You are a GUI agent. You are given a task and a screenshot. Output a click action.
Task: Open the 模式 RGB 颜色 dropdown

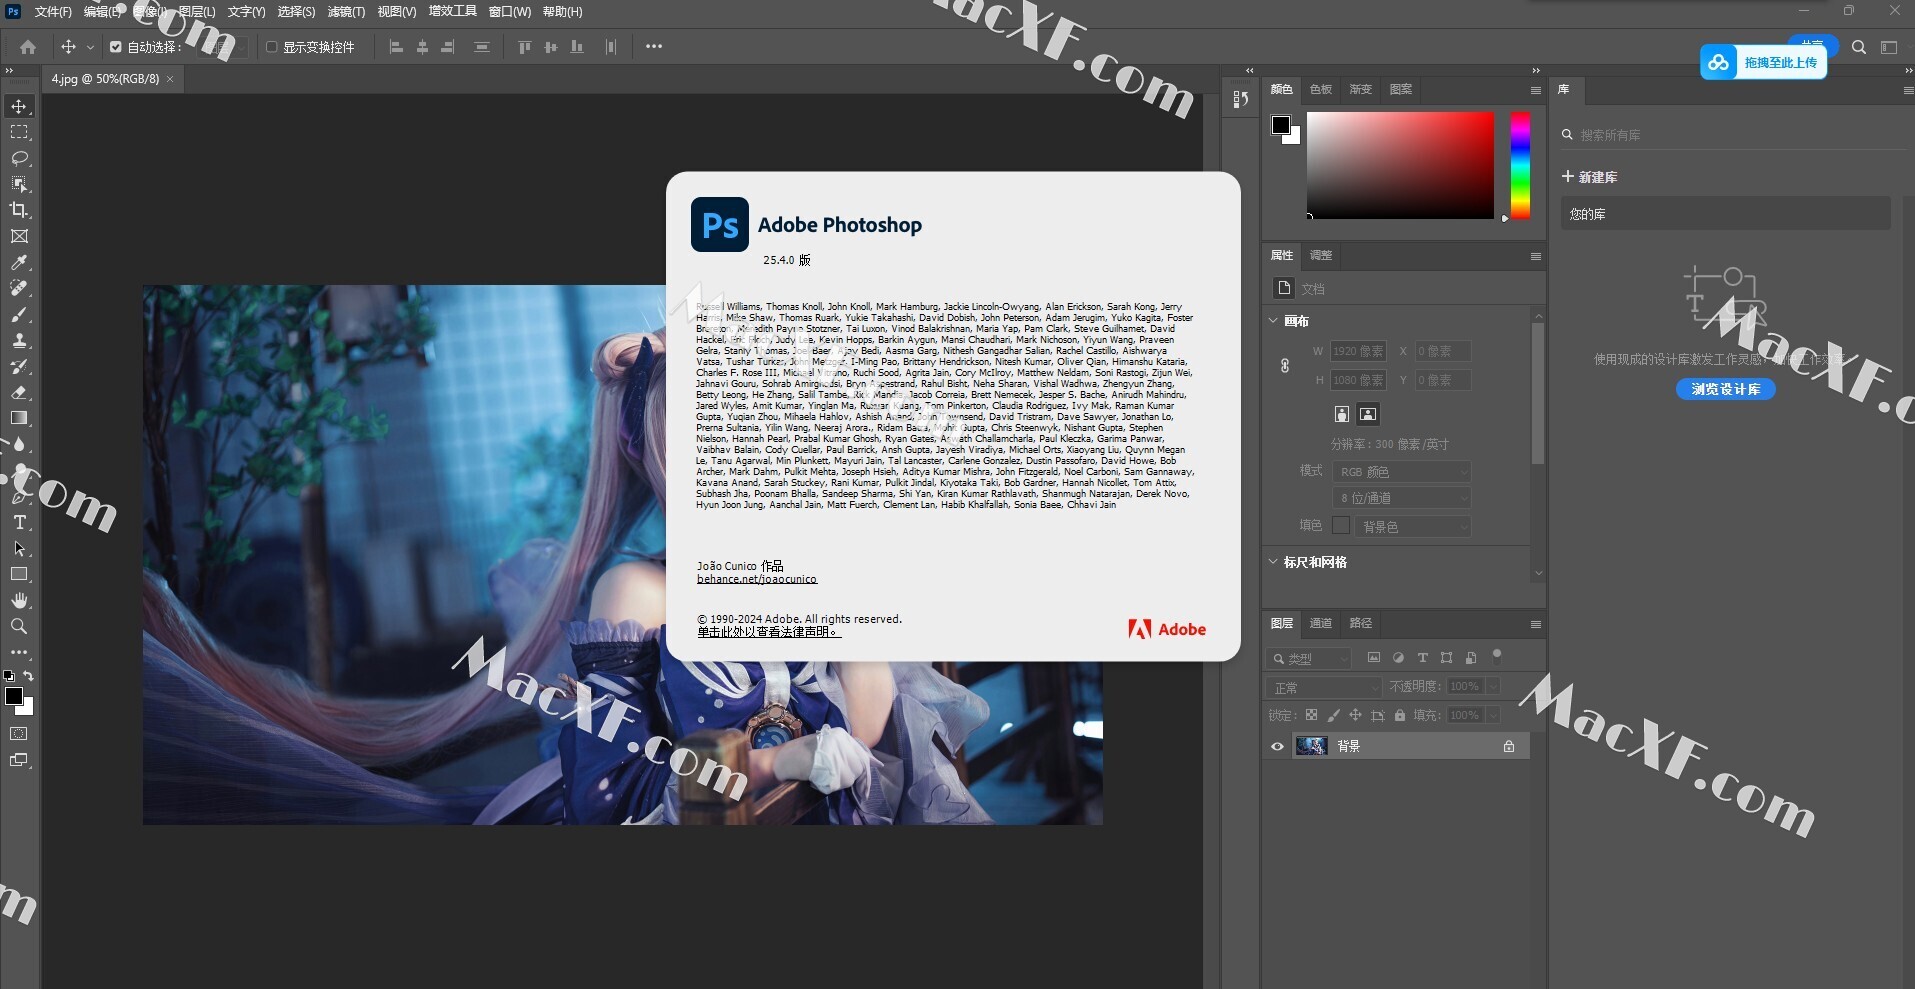[x=1401, y=471]
